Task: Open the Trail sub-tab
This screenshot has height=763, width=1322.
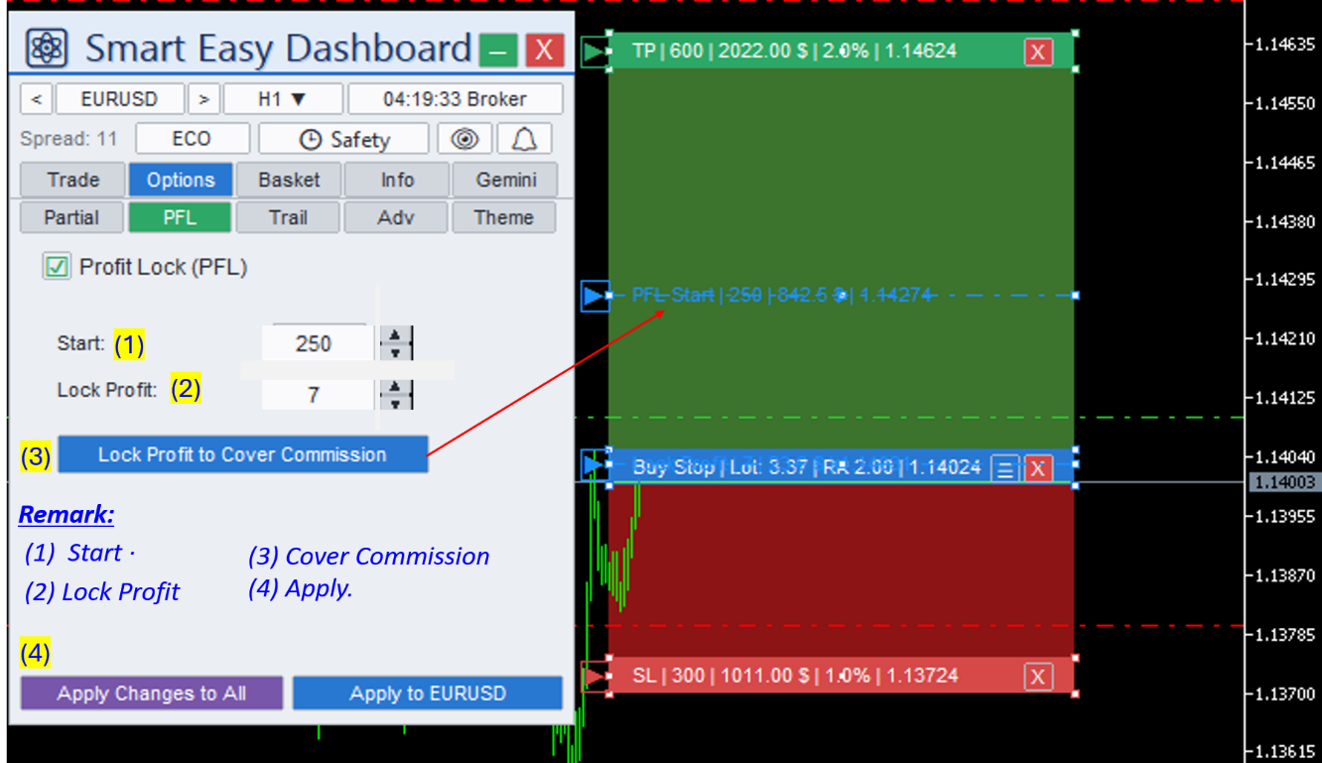Action: pos(288,217)
